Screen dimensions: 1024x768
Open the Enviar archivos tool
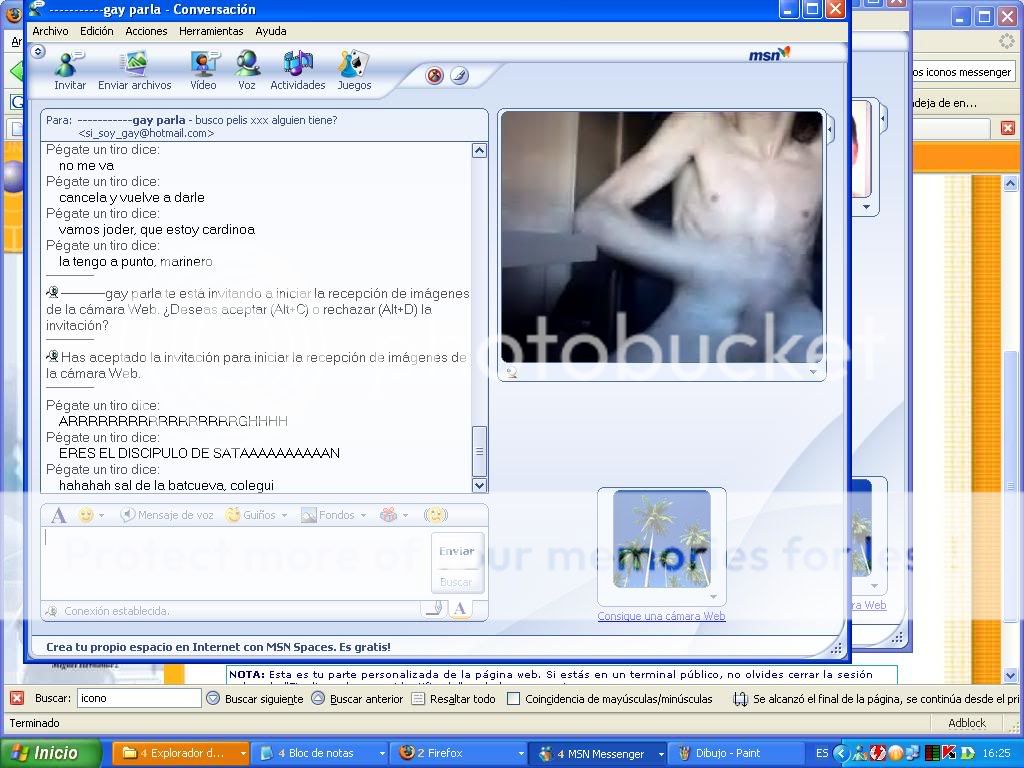click(134, 70)
